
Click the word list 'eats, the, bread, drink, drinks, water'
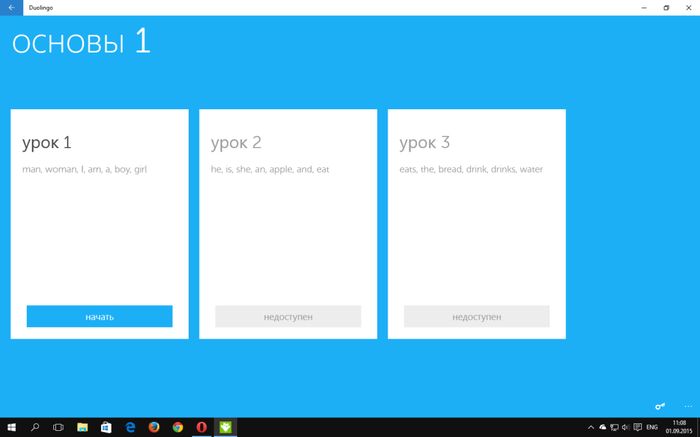click(x=471, y=169)
